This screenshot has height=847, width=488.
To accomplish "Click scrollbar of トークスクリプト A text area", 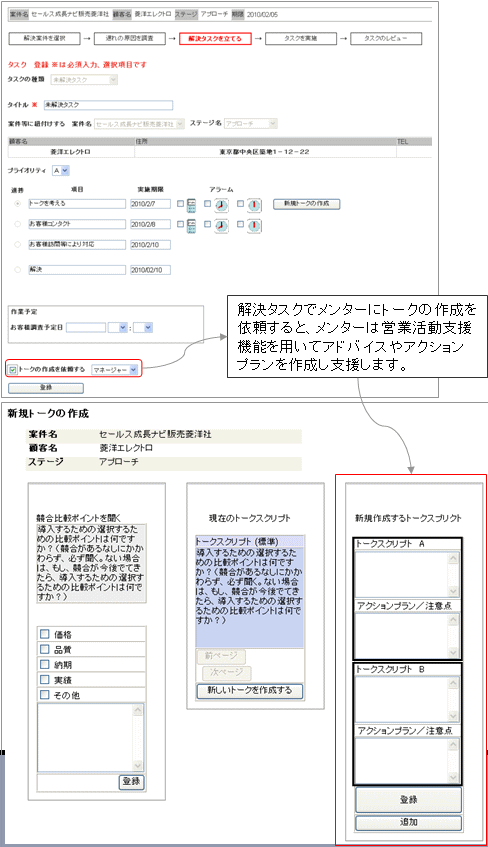I will [453, 574].
